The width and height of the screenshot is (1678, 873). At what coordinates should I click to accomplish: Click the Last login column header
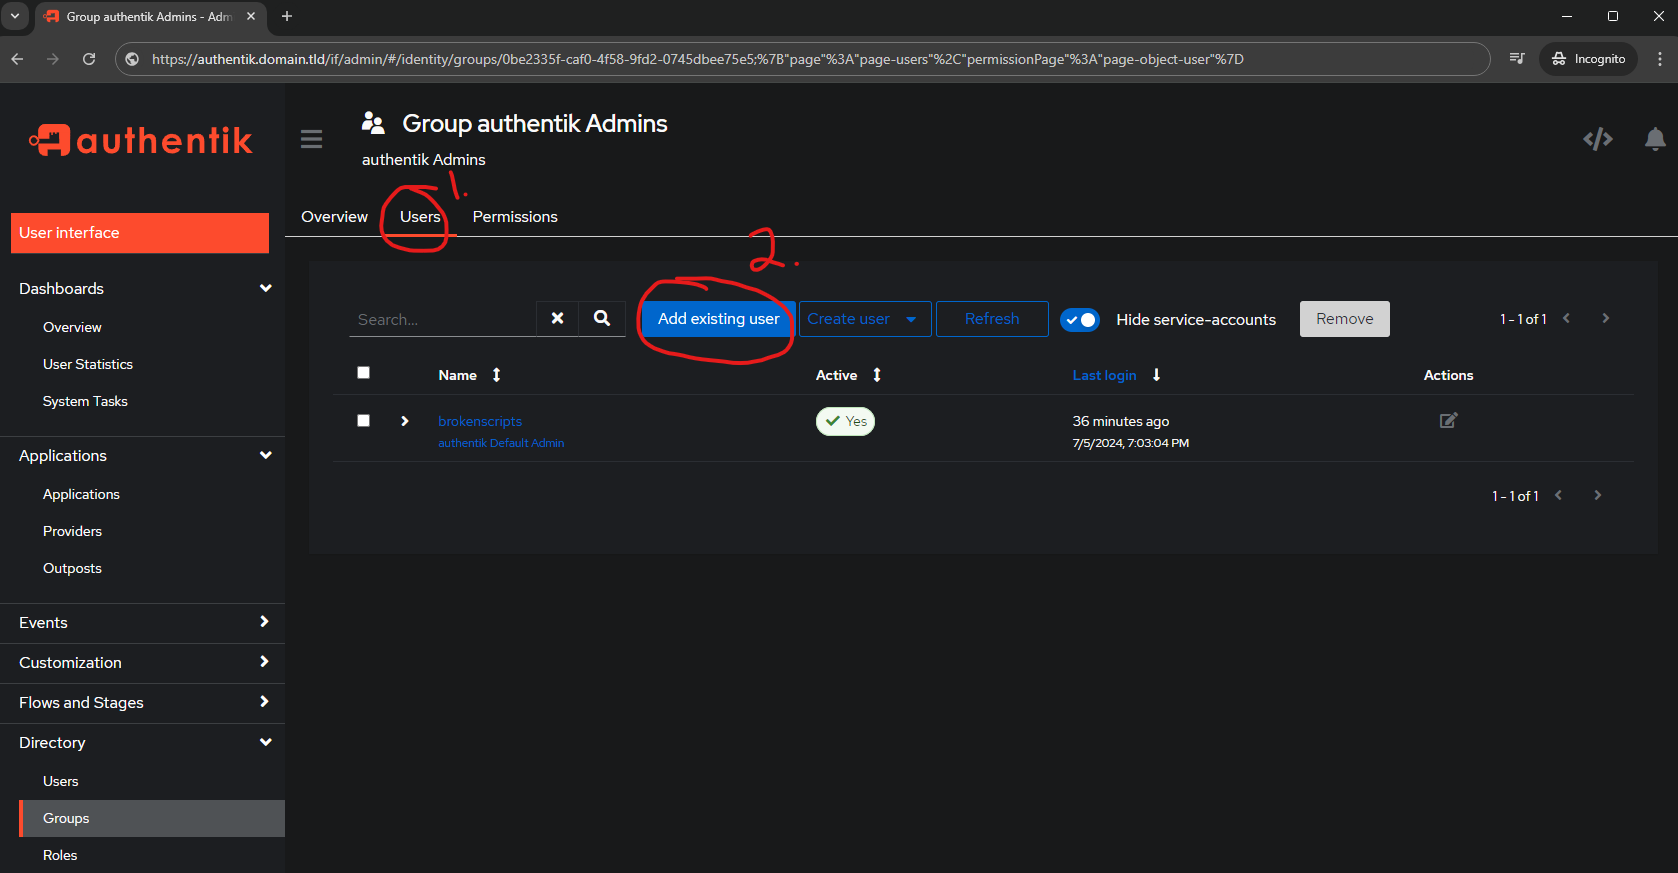click(1104, 375)
